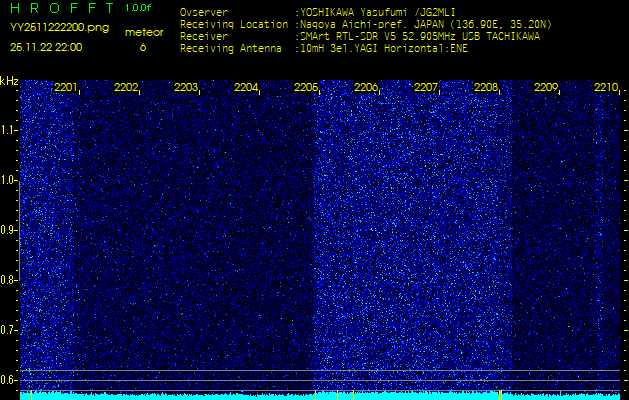This screenshot has width=629, height=400.
Task: Click the 2207 time label
Action: pyautogui.click(x=426, y=87)
